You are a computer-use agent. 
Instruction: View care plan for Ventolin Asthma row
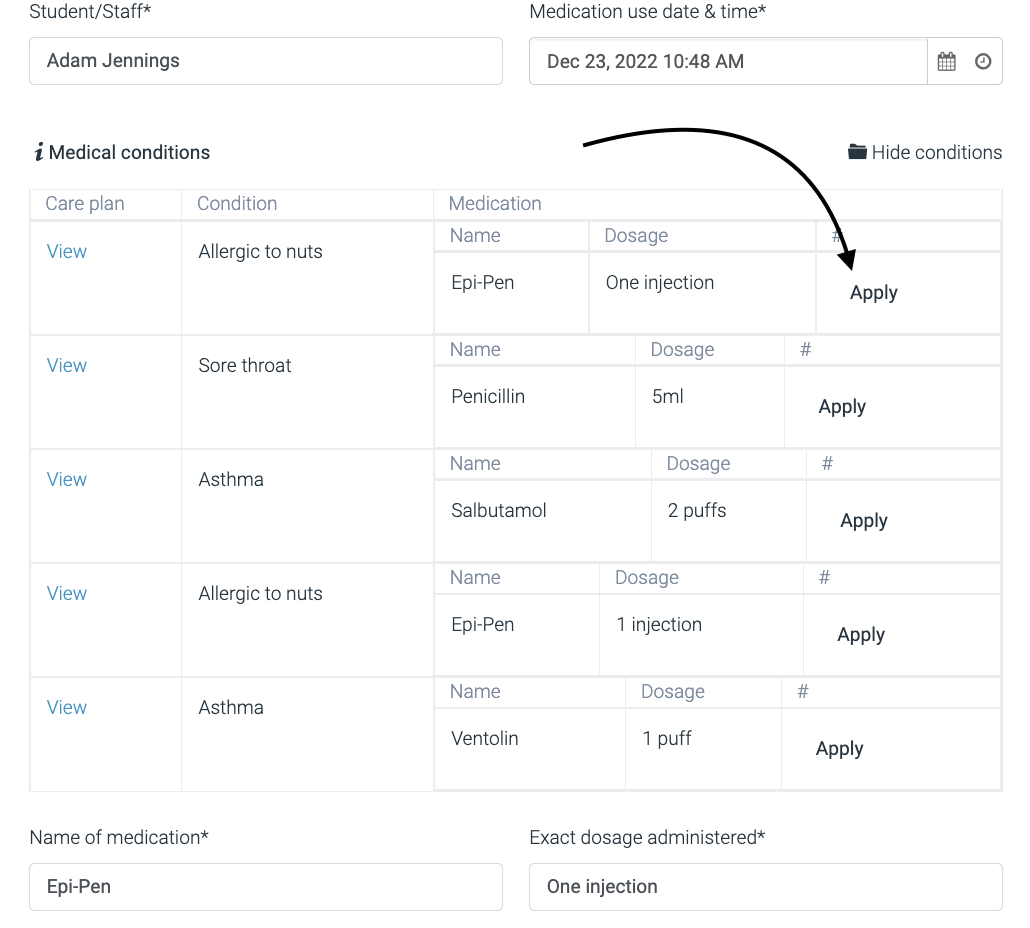[x=67, y=707]
